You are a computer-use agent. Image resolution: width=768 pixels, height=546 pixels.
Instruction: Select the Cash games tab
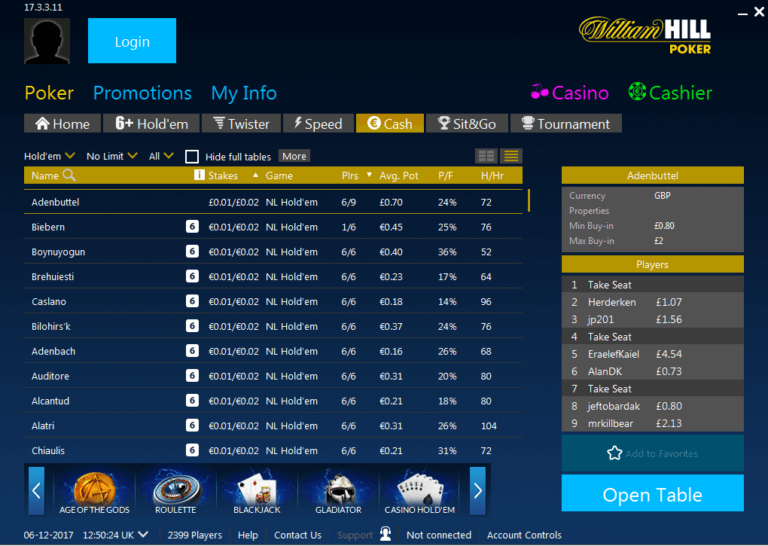point(390,123)
